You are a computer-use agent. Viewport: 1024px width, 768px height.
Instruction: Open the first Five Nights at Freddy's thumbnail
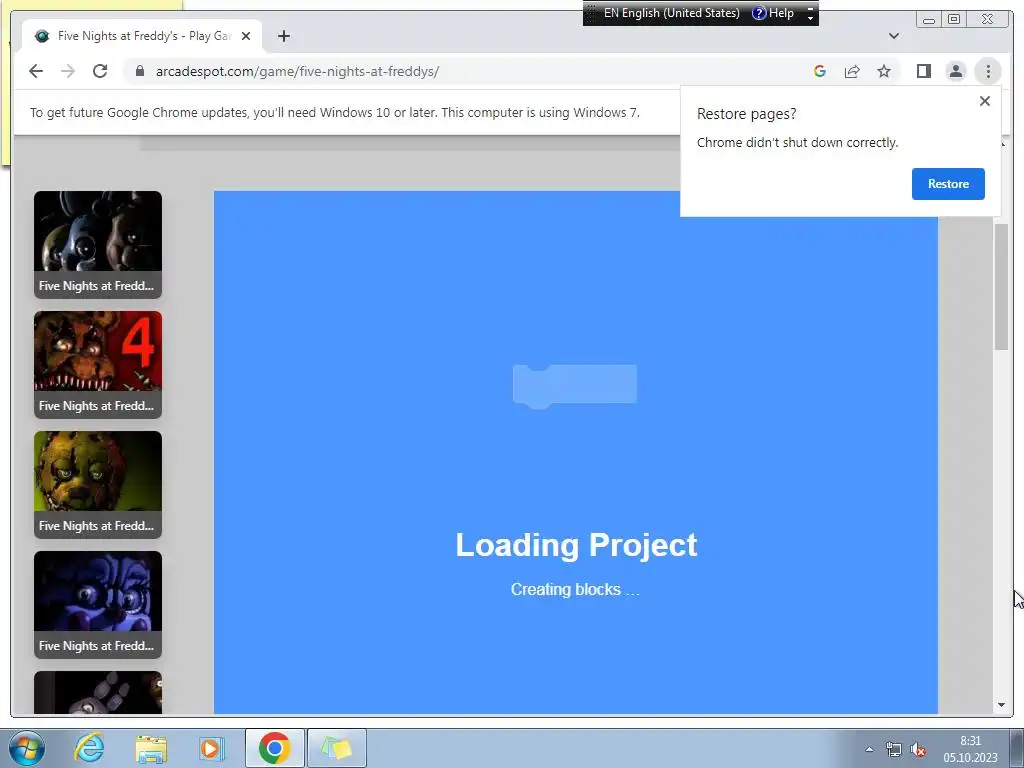98,244
